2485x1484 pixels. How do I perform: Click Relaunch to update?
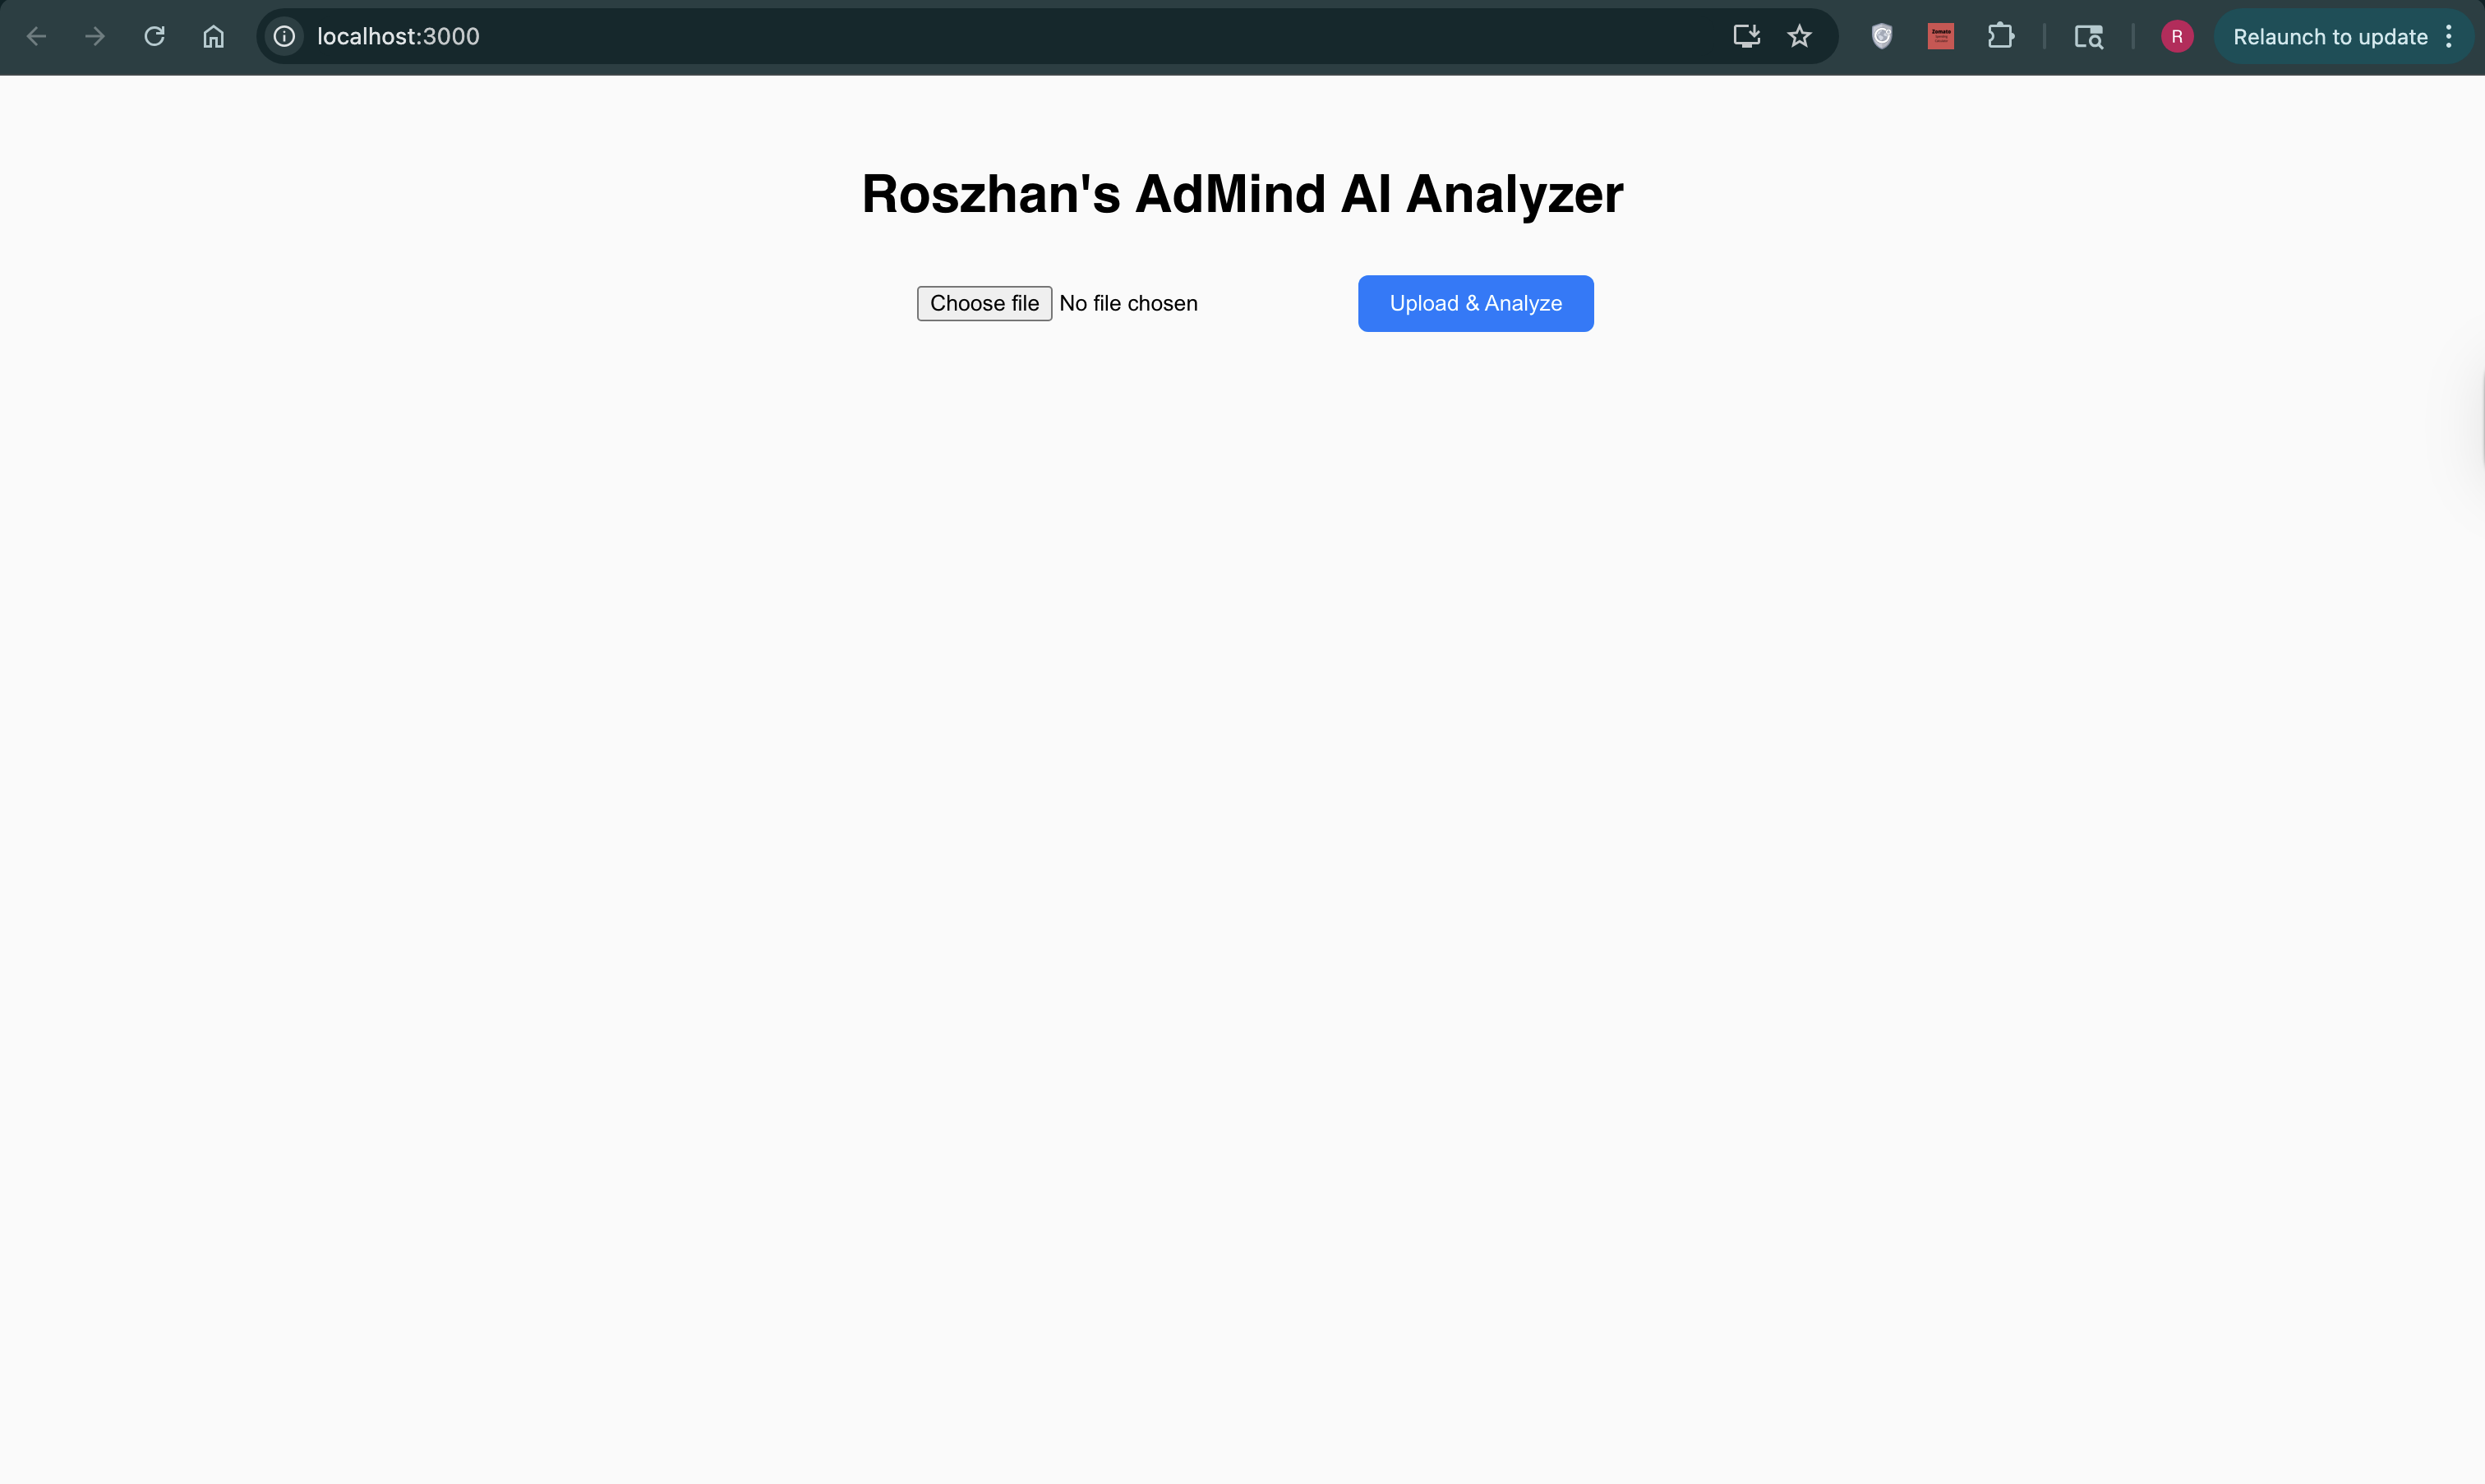(x=2329, y=37)
